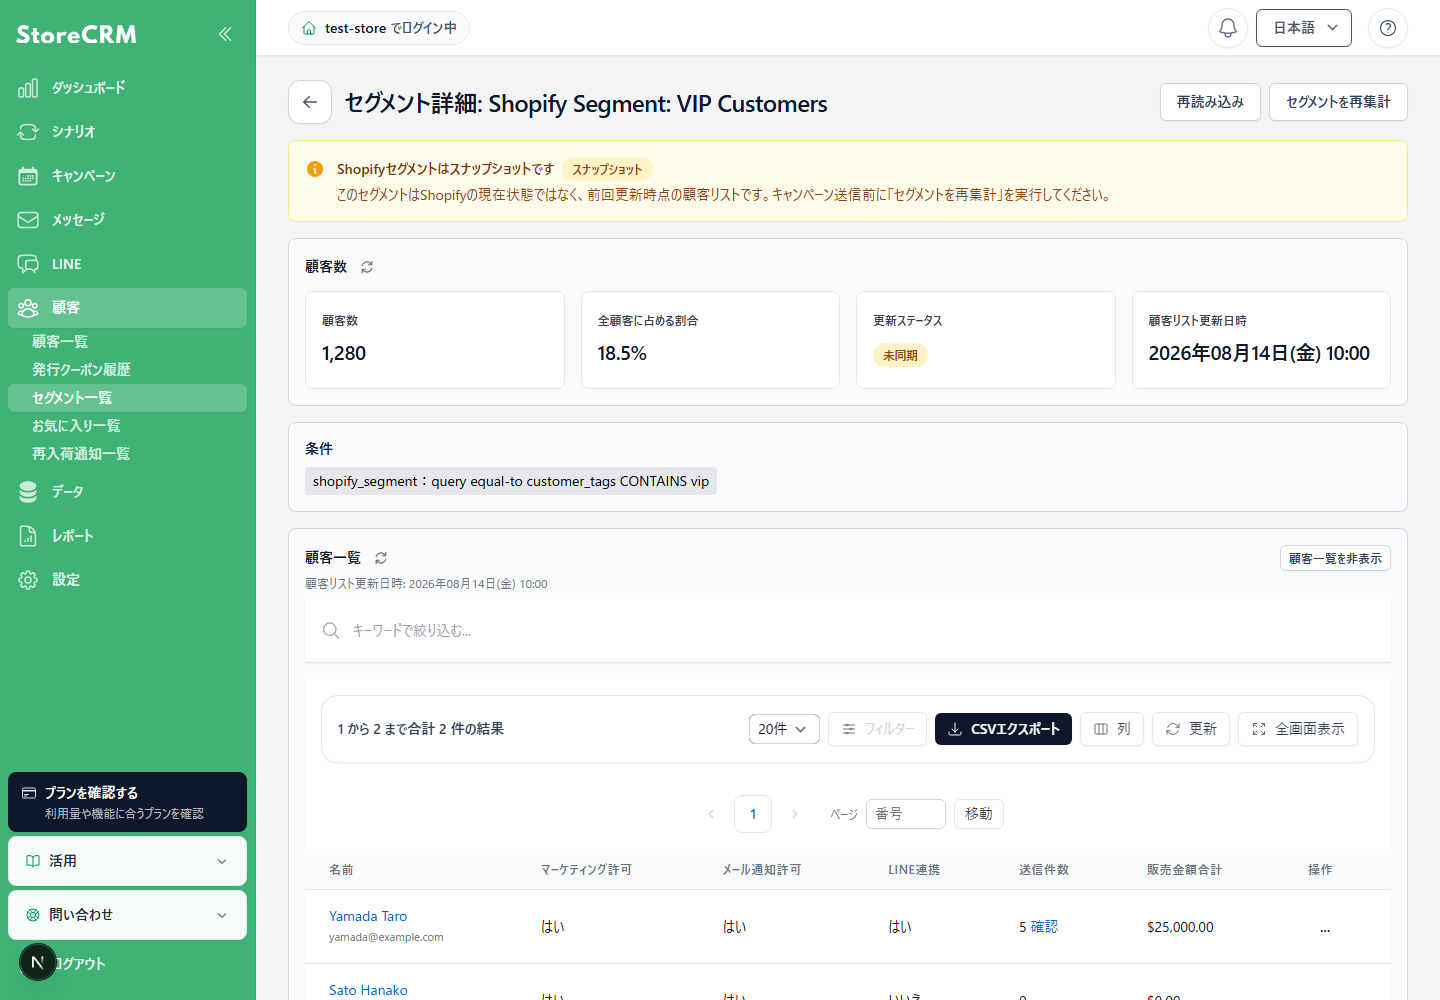Open the 日本語 language dropdown
This screenshot has height=1000, width=1440.
click(x=1304, y=28)
